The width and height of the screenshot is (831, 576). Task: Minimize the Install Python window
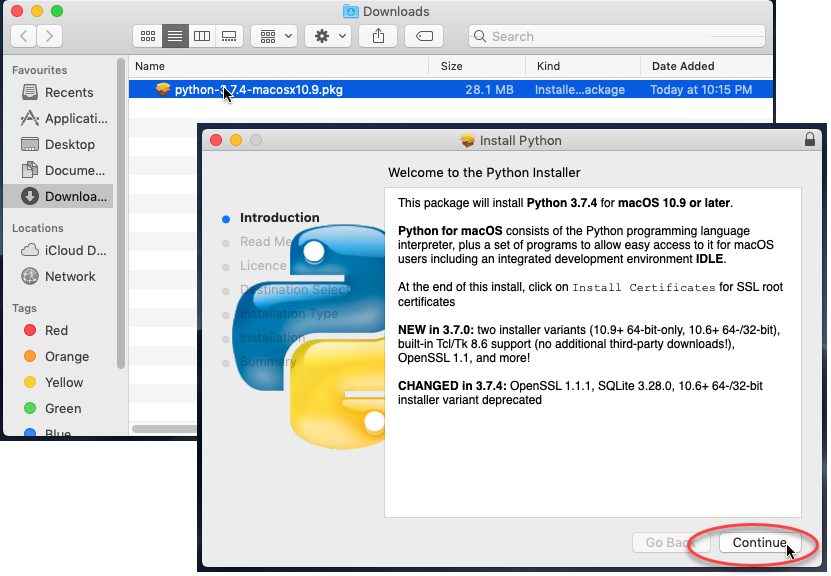[x=236, y=140]
